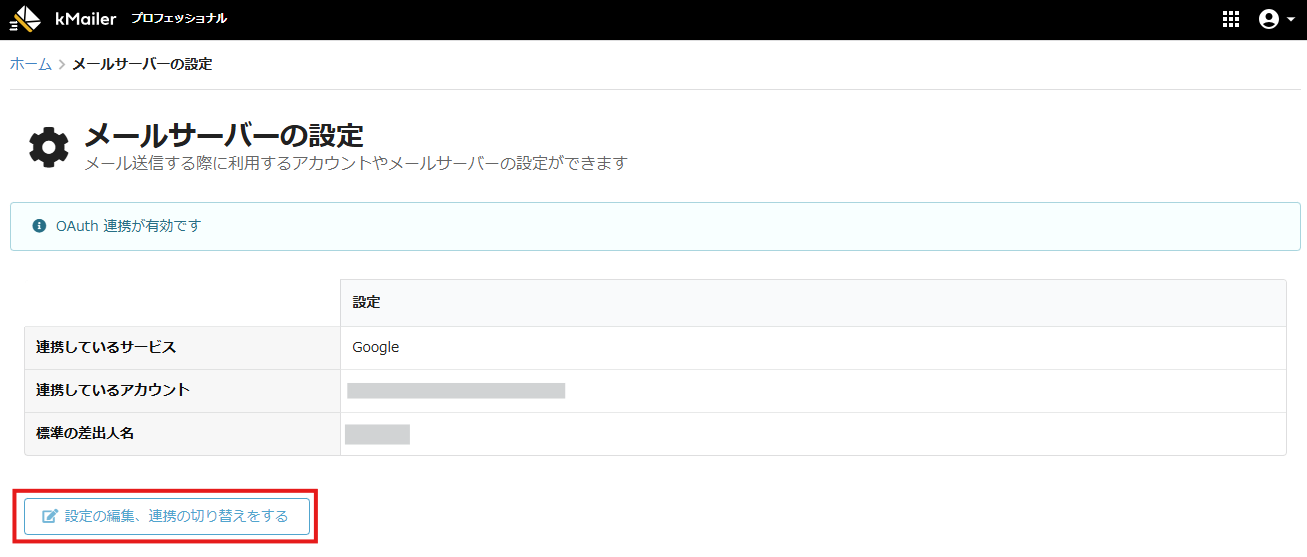Click the OAuth 連携が有効です notice text
Image resolution: width=1307 pixels, height=557 pixels.
pyautogui.click(x=128, y=226)
